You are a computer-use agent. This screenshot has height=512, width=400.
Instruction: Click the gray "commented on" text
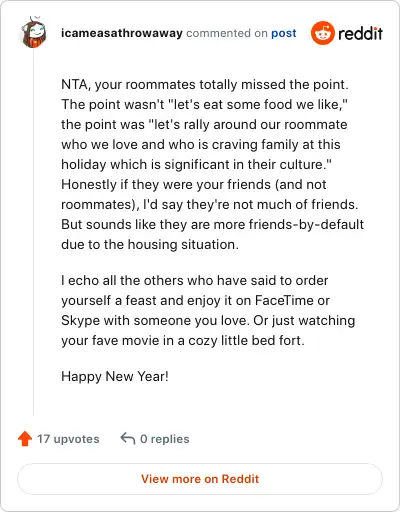(227, 33)
